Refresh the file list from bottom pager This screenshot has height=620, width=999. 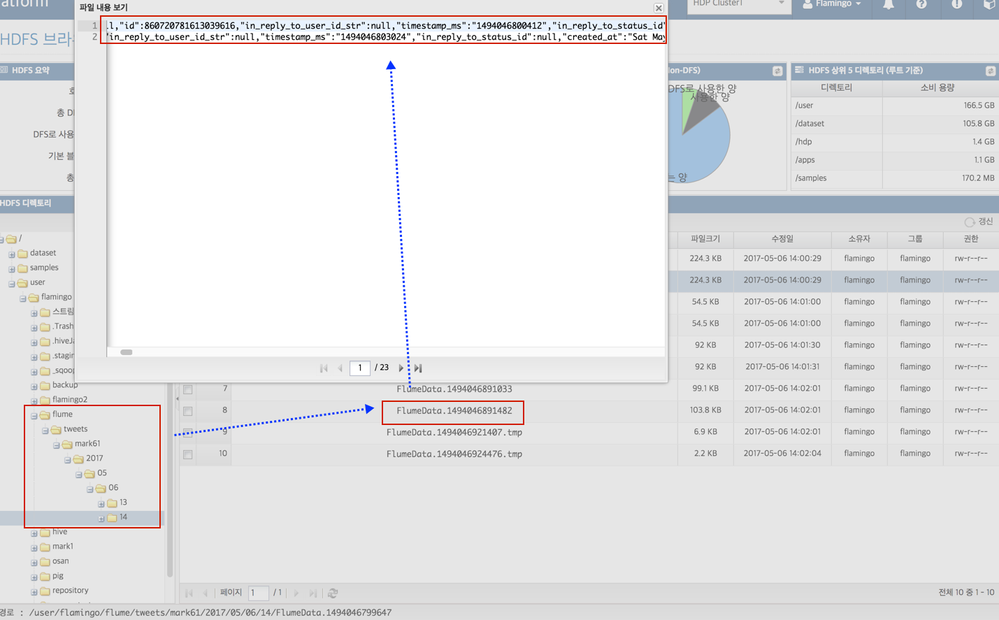[333, 593]
